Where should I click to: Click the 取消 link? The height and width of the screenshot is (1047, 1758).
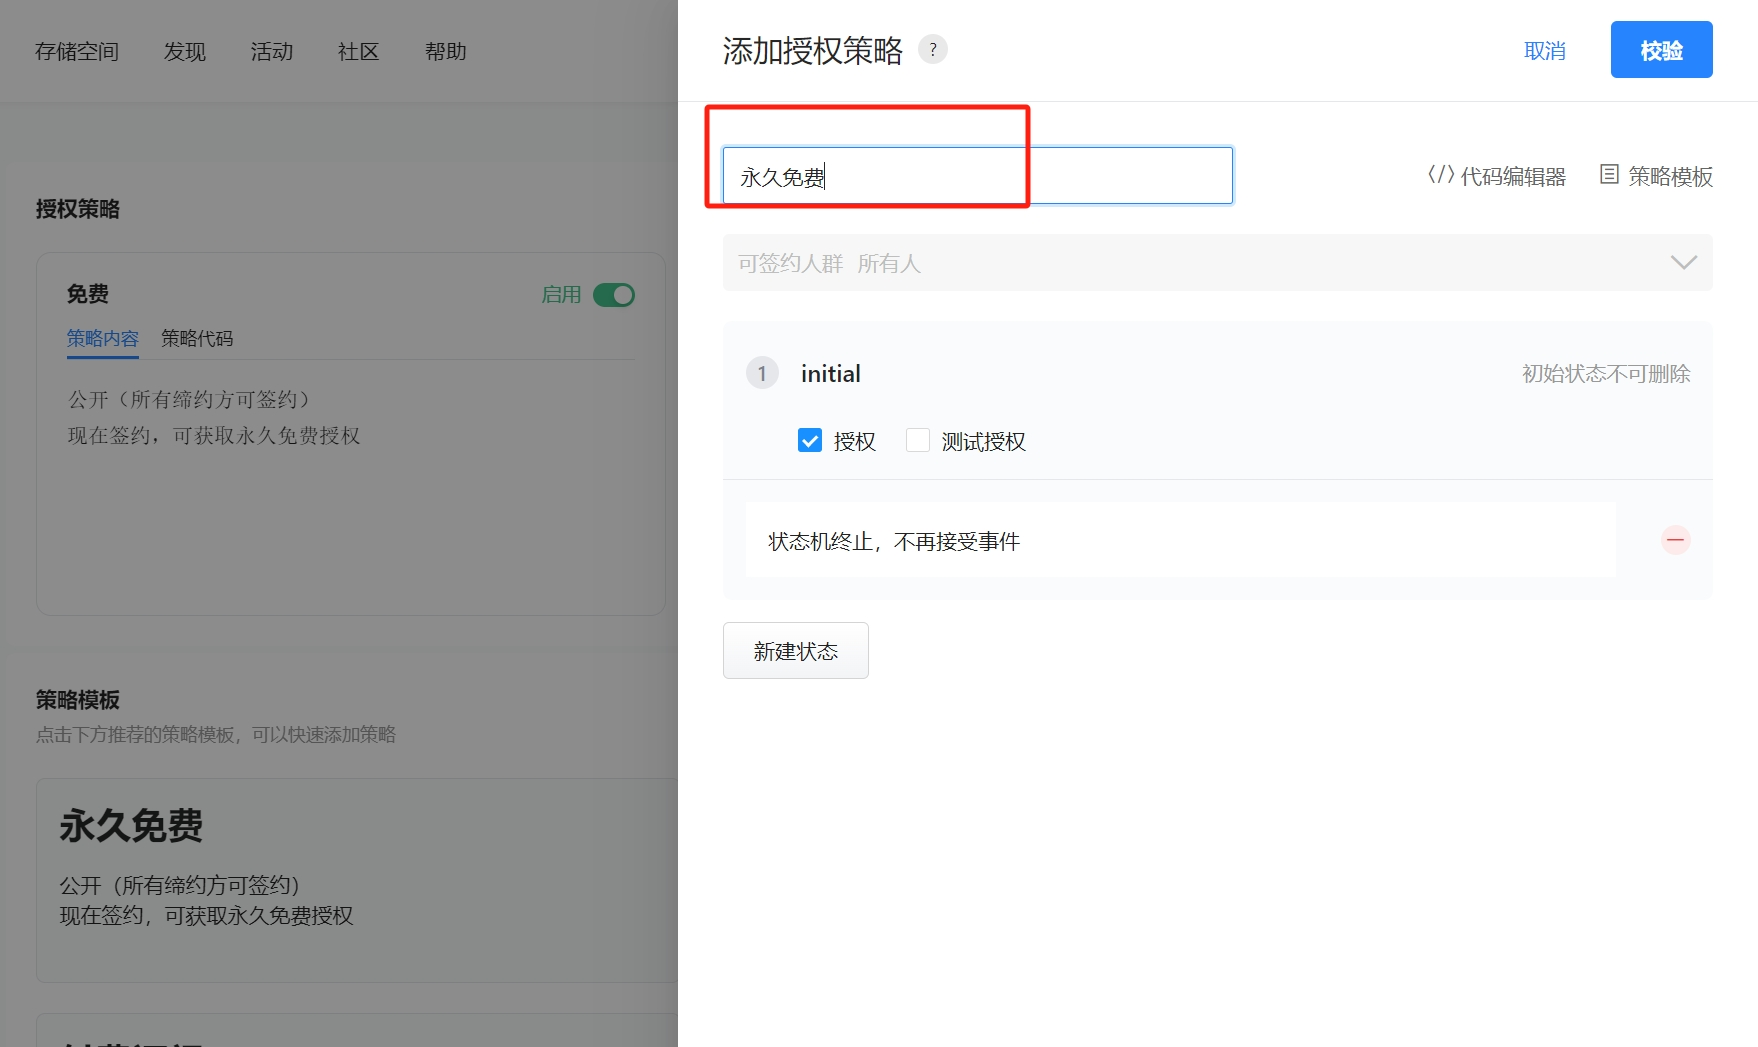tap(1545, 50)
